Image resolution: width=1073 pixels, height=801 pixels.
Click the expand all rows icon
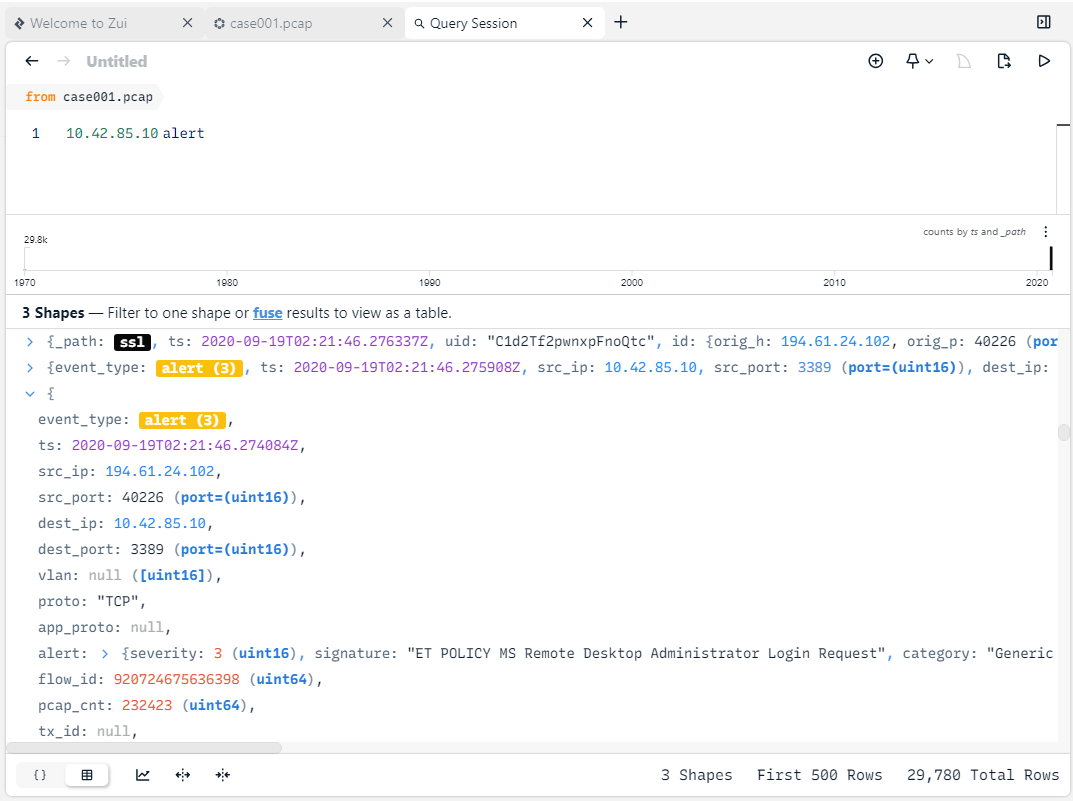[183, 775]
